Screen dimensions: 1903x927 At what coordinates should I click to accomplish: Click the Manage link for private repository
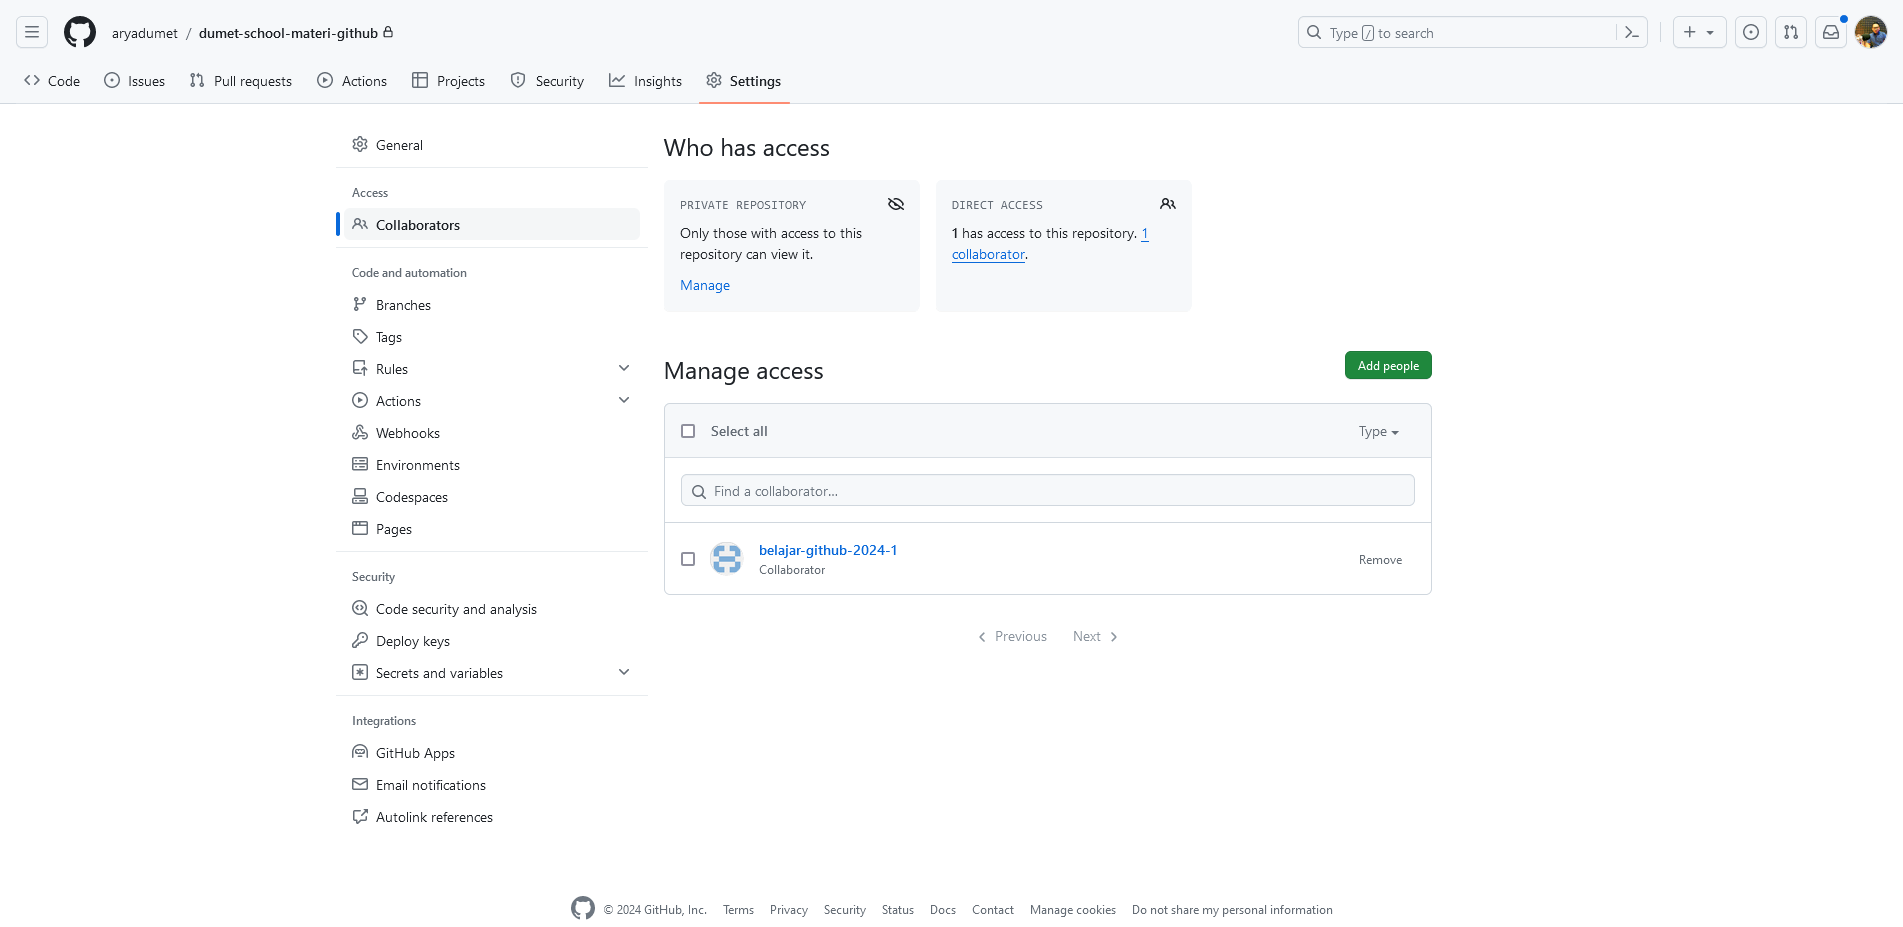[x=705, y=285]
